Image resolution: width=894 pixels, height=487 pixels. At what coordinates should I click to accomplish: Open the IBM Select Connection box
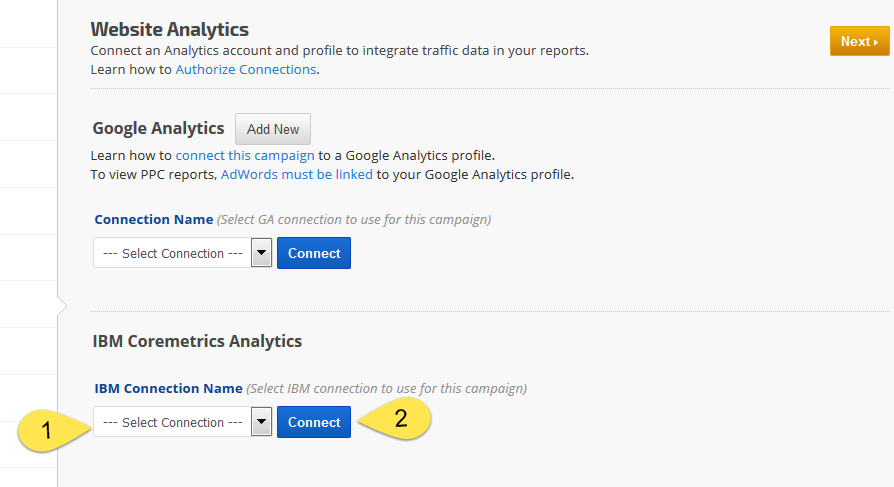[171, 422]
